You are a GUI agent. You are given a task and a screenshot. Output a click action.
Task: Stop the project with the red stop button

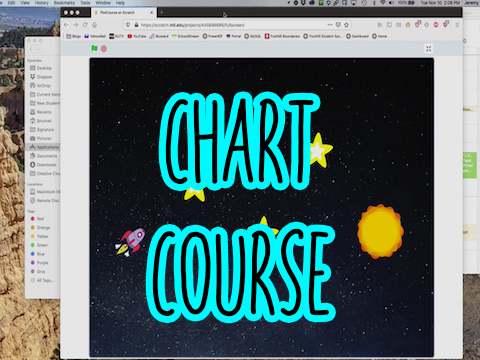[104, 49]
